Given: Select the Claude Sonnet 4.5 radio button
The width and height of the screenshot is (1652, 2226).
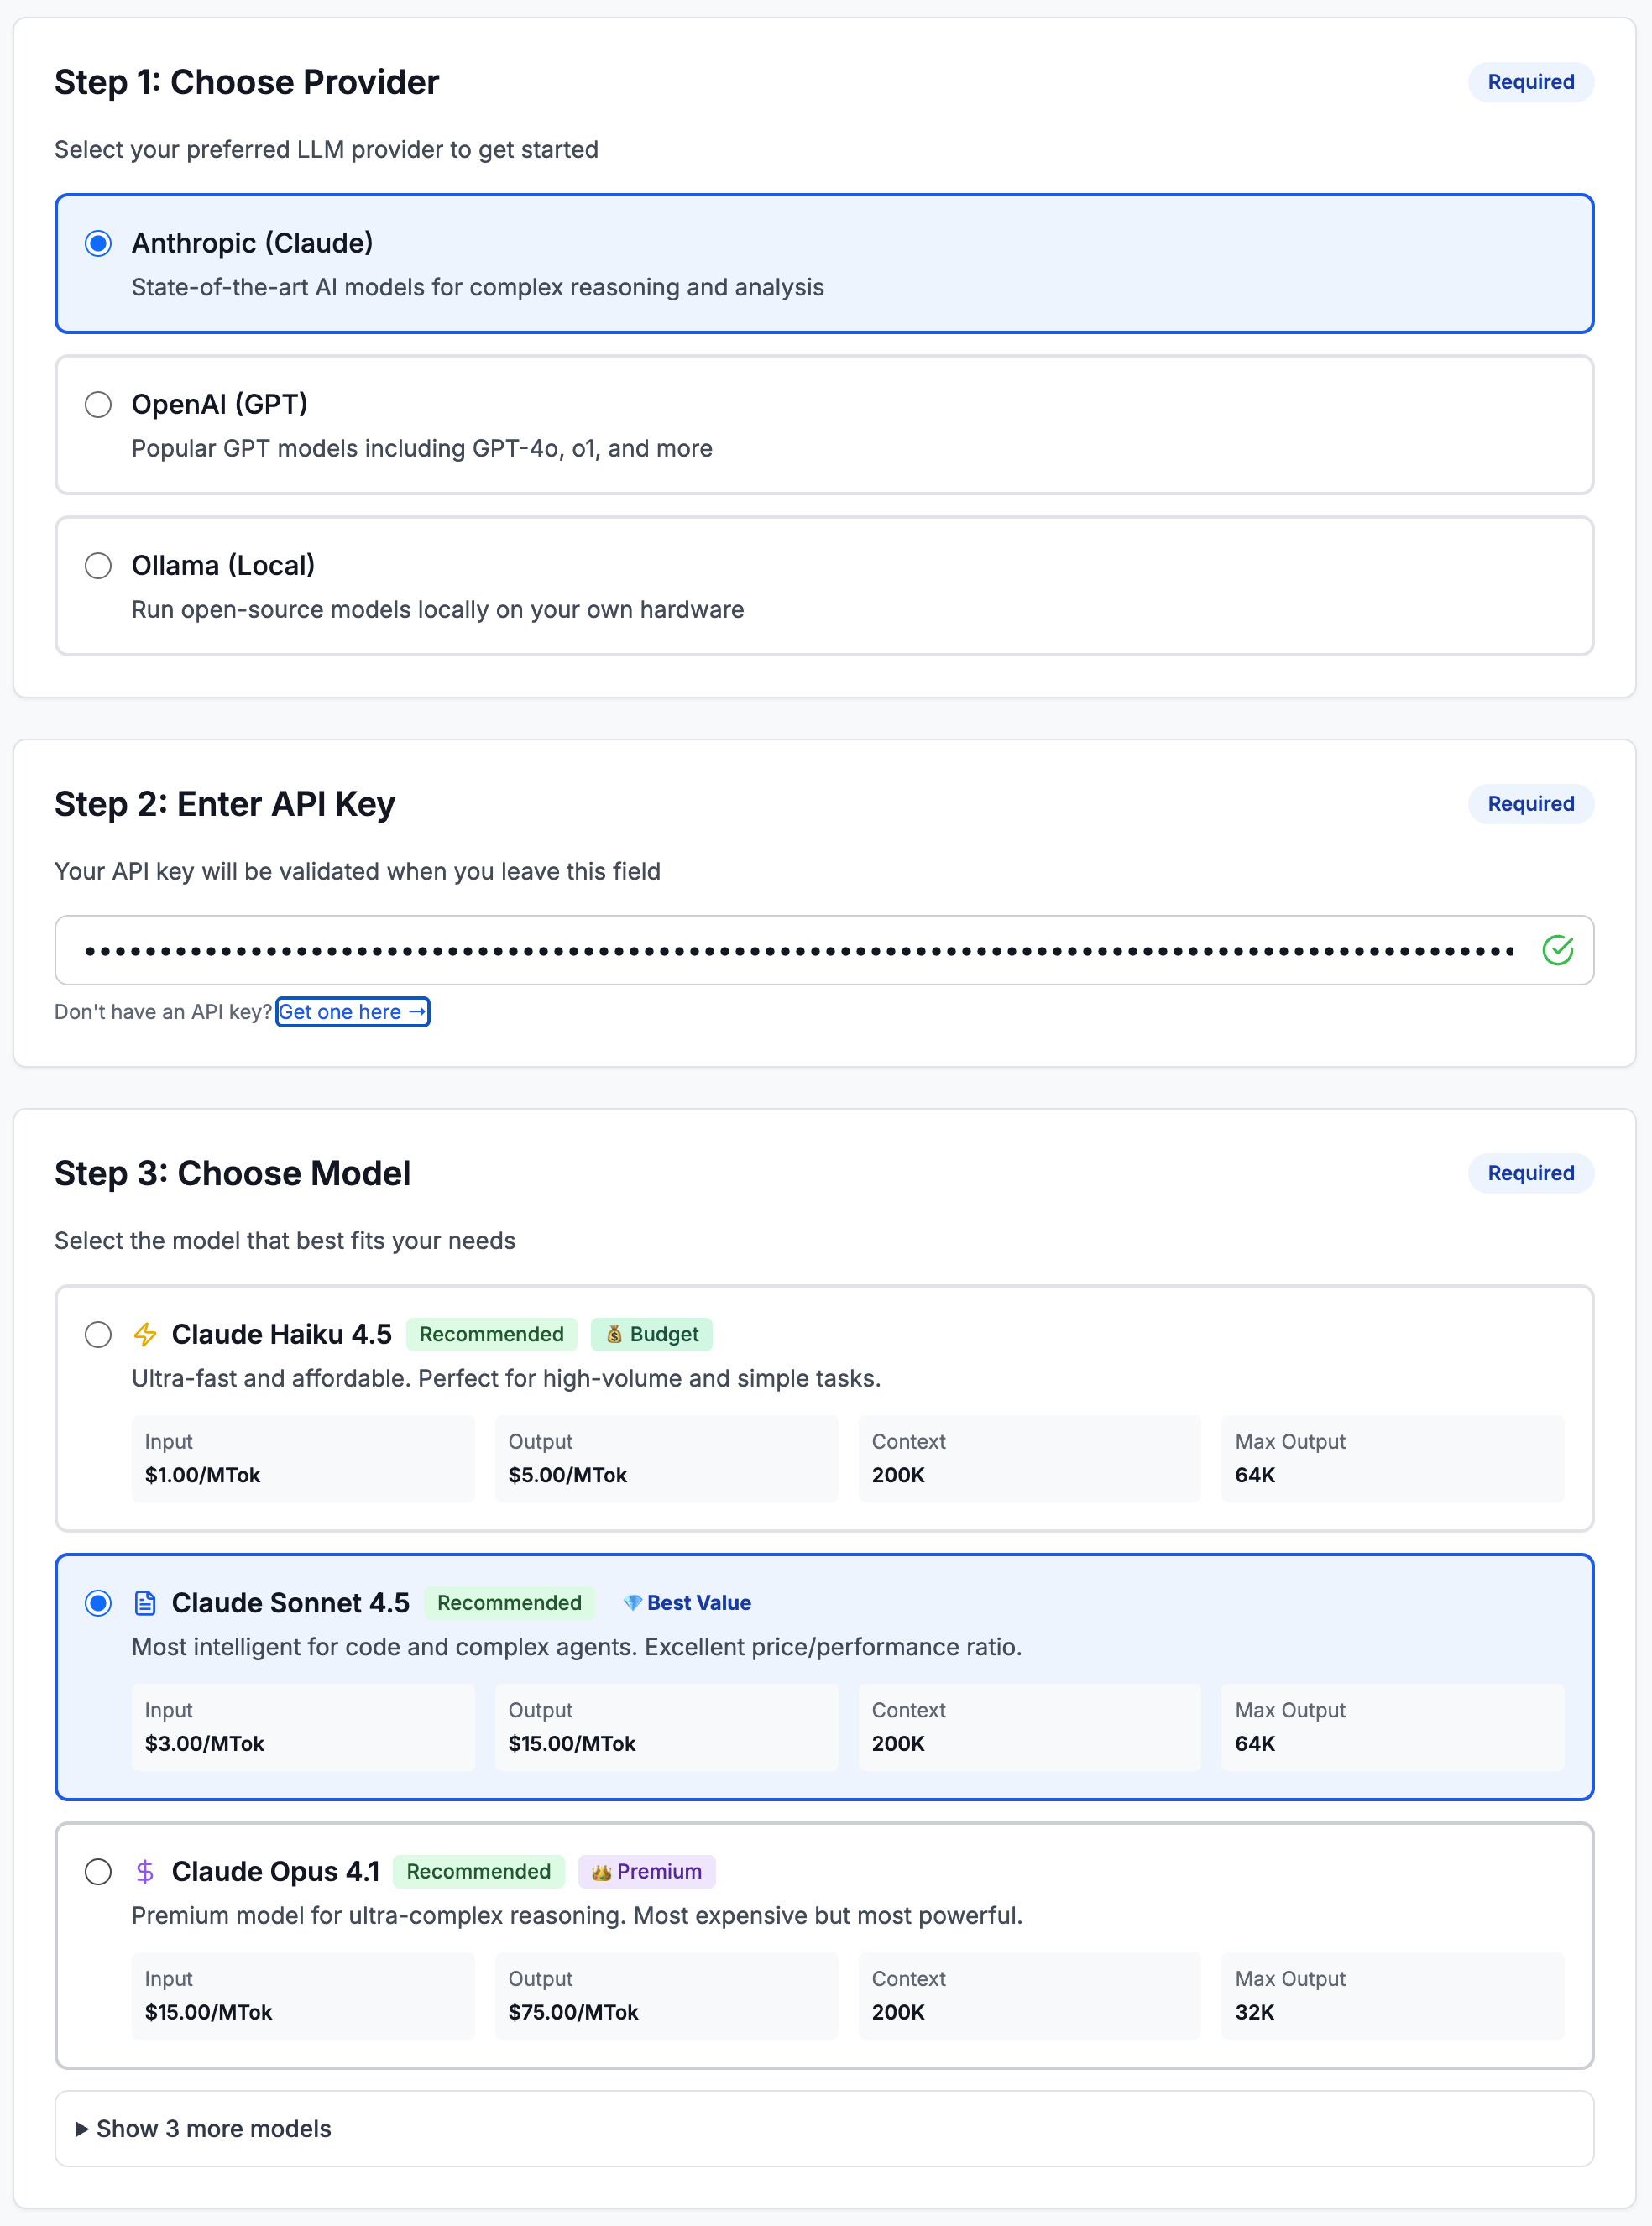Looking at the screenshot, I should tap(98, 1603).
